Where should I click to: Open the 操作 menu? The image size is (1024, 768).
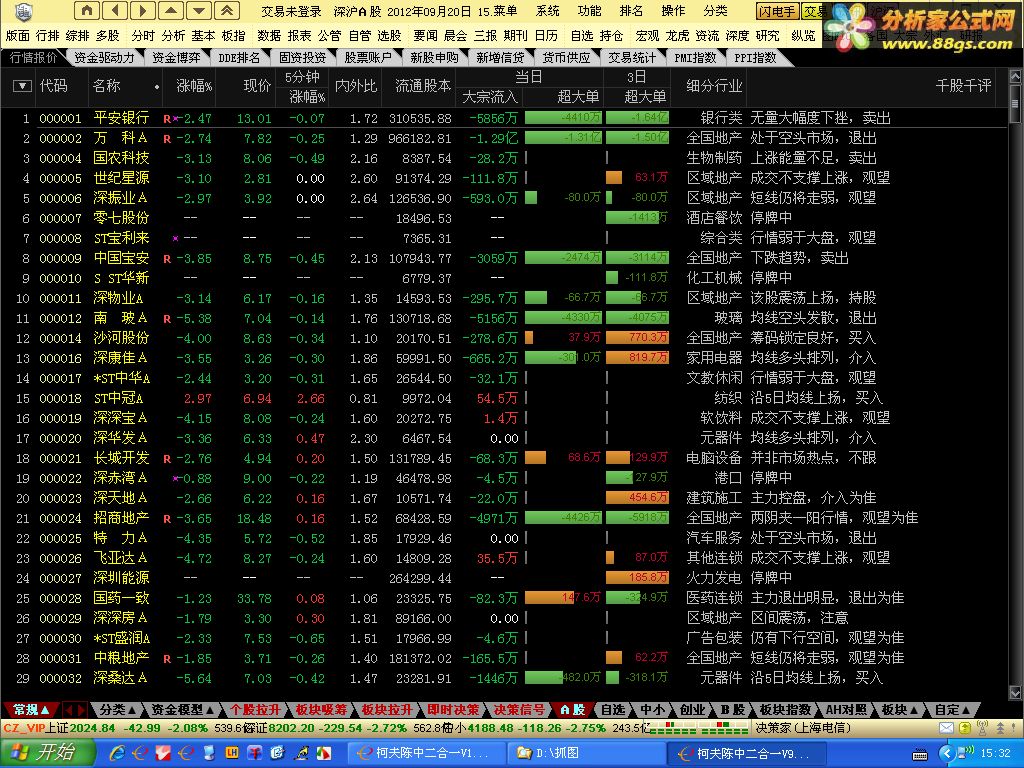coord(673,11)
